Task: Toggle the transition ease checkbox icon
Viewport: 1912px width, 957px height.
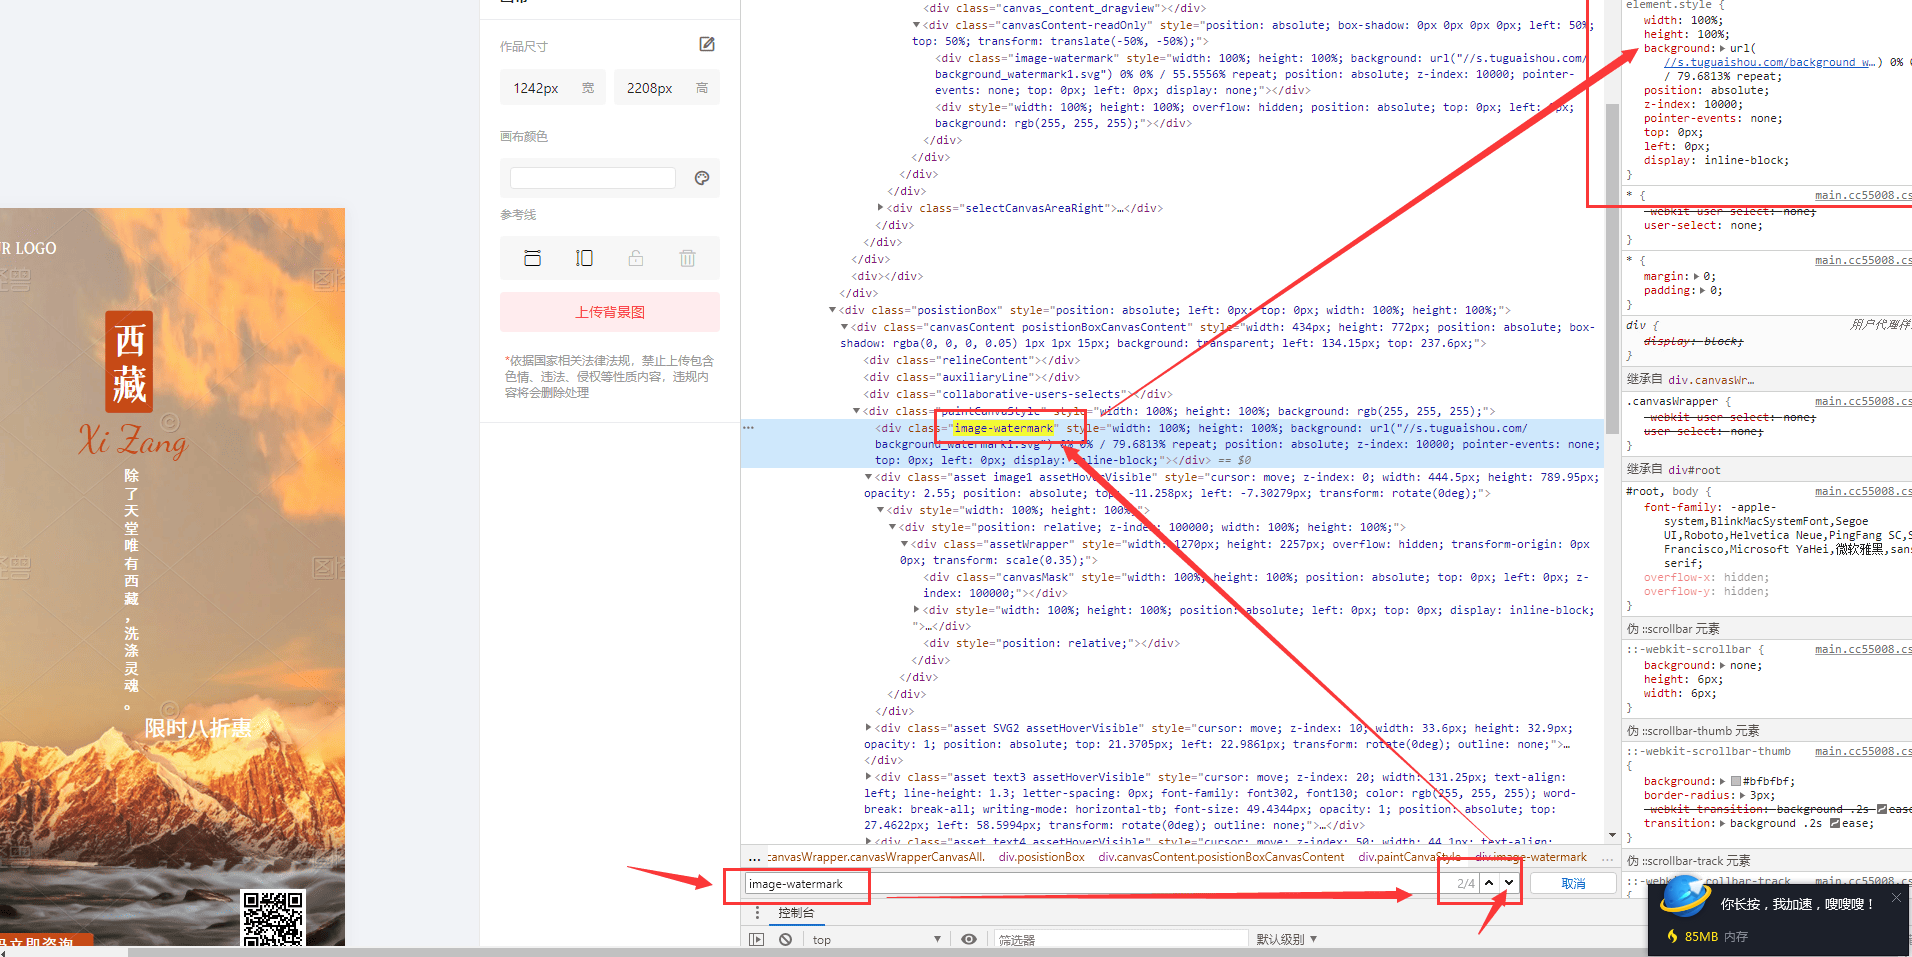Action: [x=1835, y=823]
